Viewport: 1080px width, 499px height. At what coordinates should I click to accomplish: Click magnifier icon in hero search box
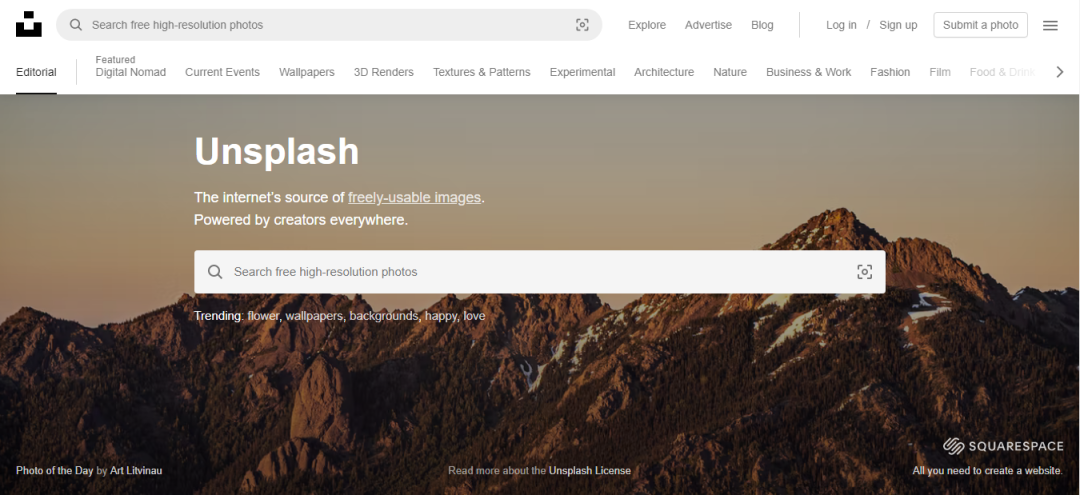[215, 272]
